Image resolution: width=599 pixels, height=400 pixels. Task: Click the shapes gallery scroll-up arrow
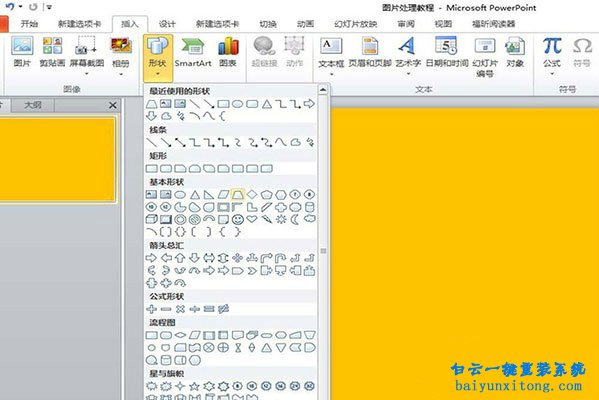323,90
